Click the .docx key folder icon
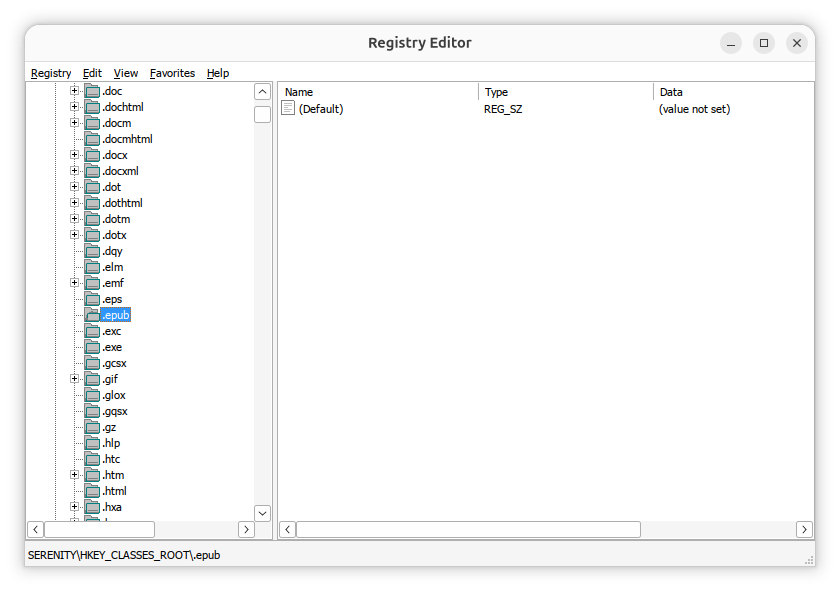Viewport: 840px width, 591px height. (x=92, y=155)
